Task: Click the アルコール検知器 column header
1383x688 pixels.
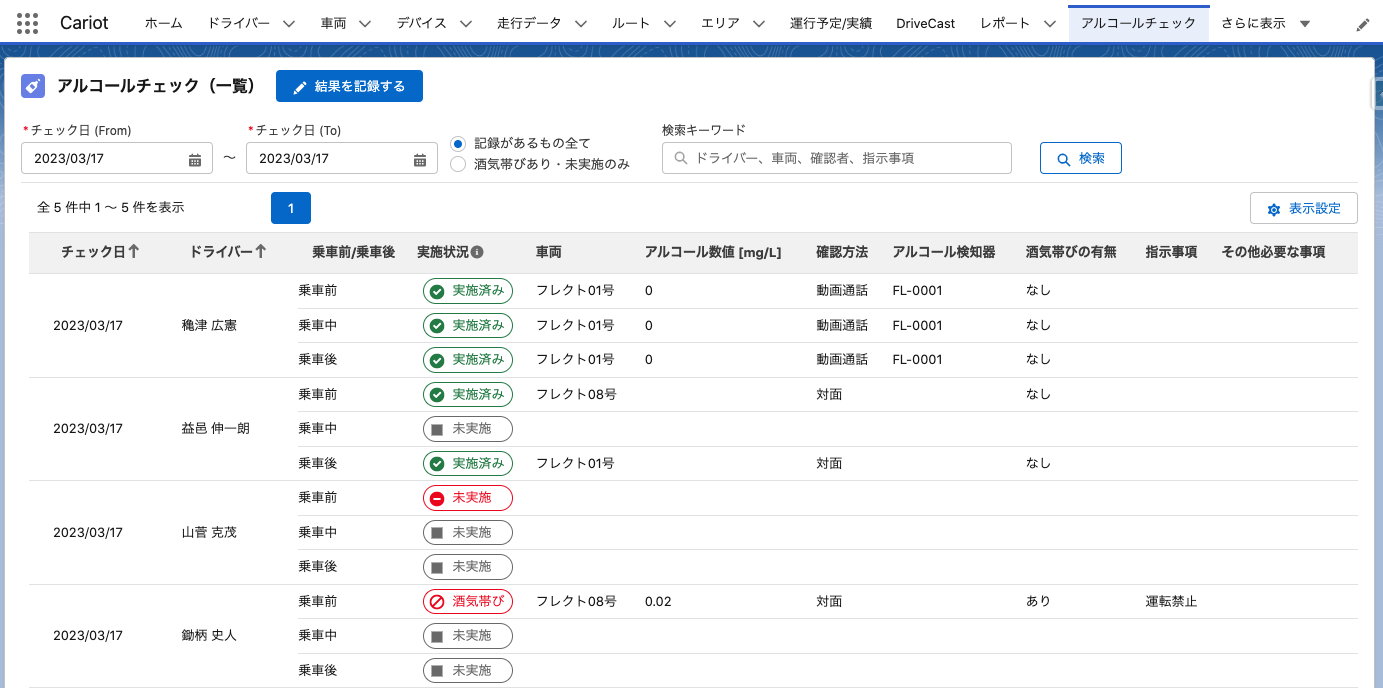Action: tap(944, 252)
